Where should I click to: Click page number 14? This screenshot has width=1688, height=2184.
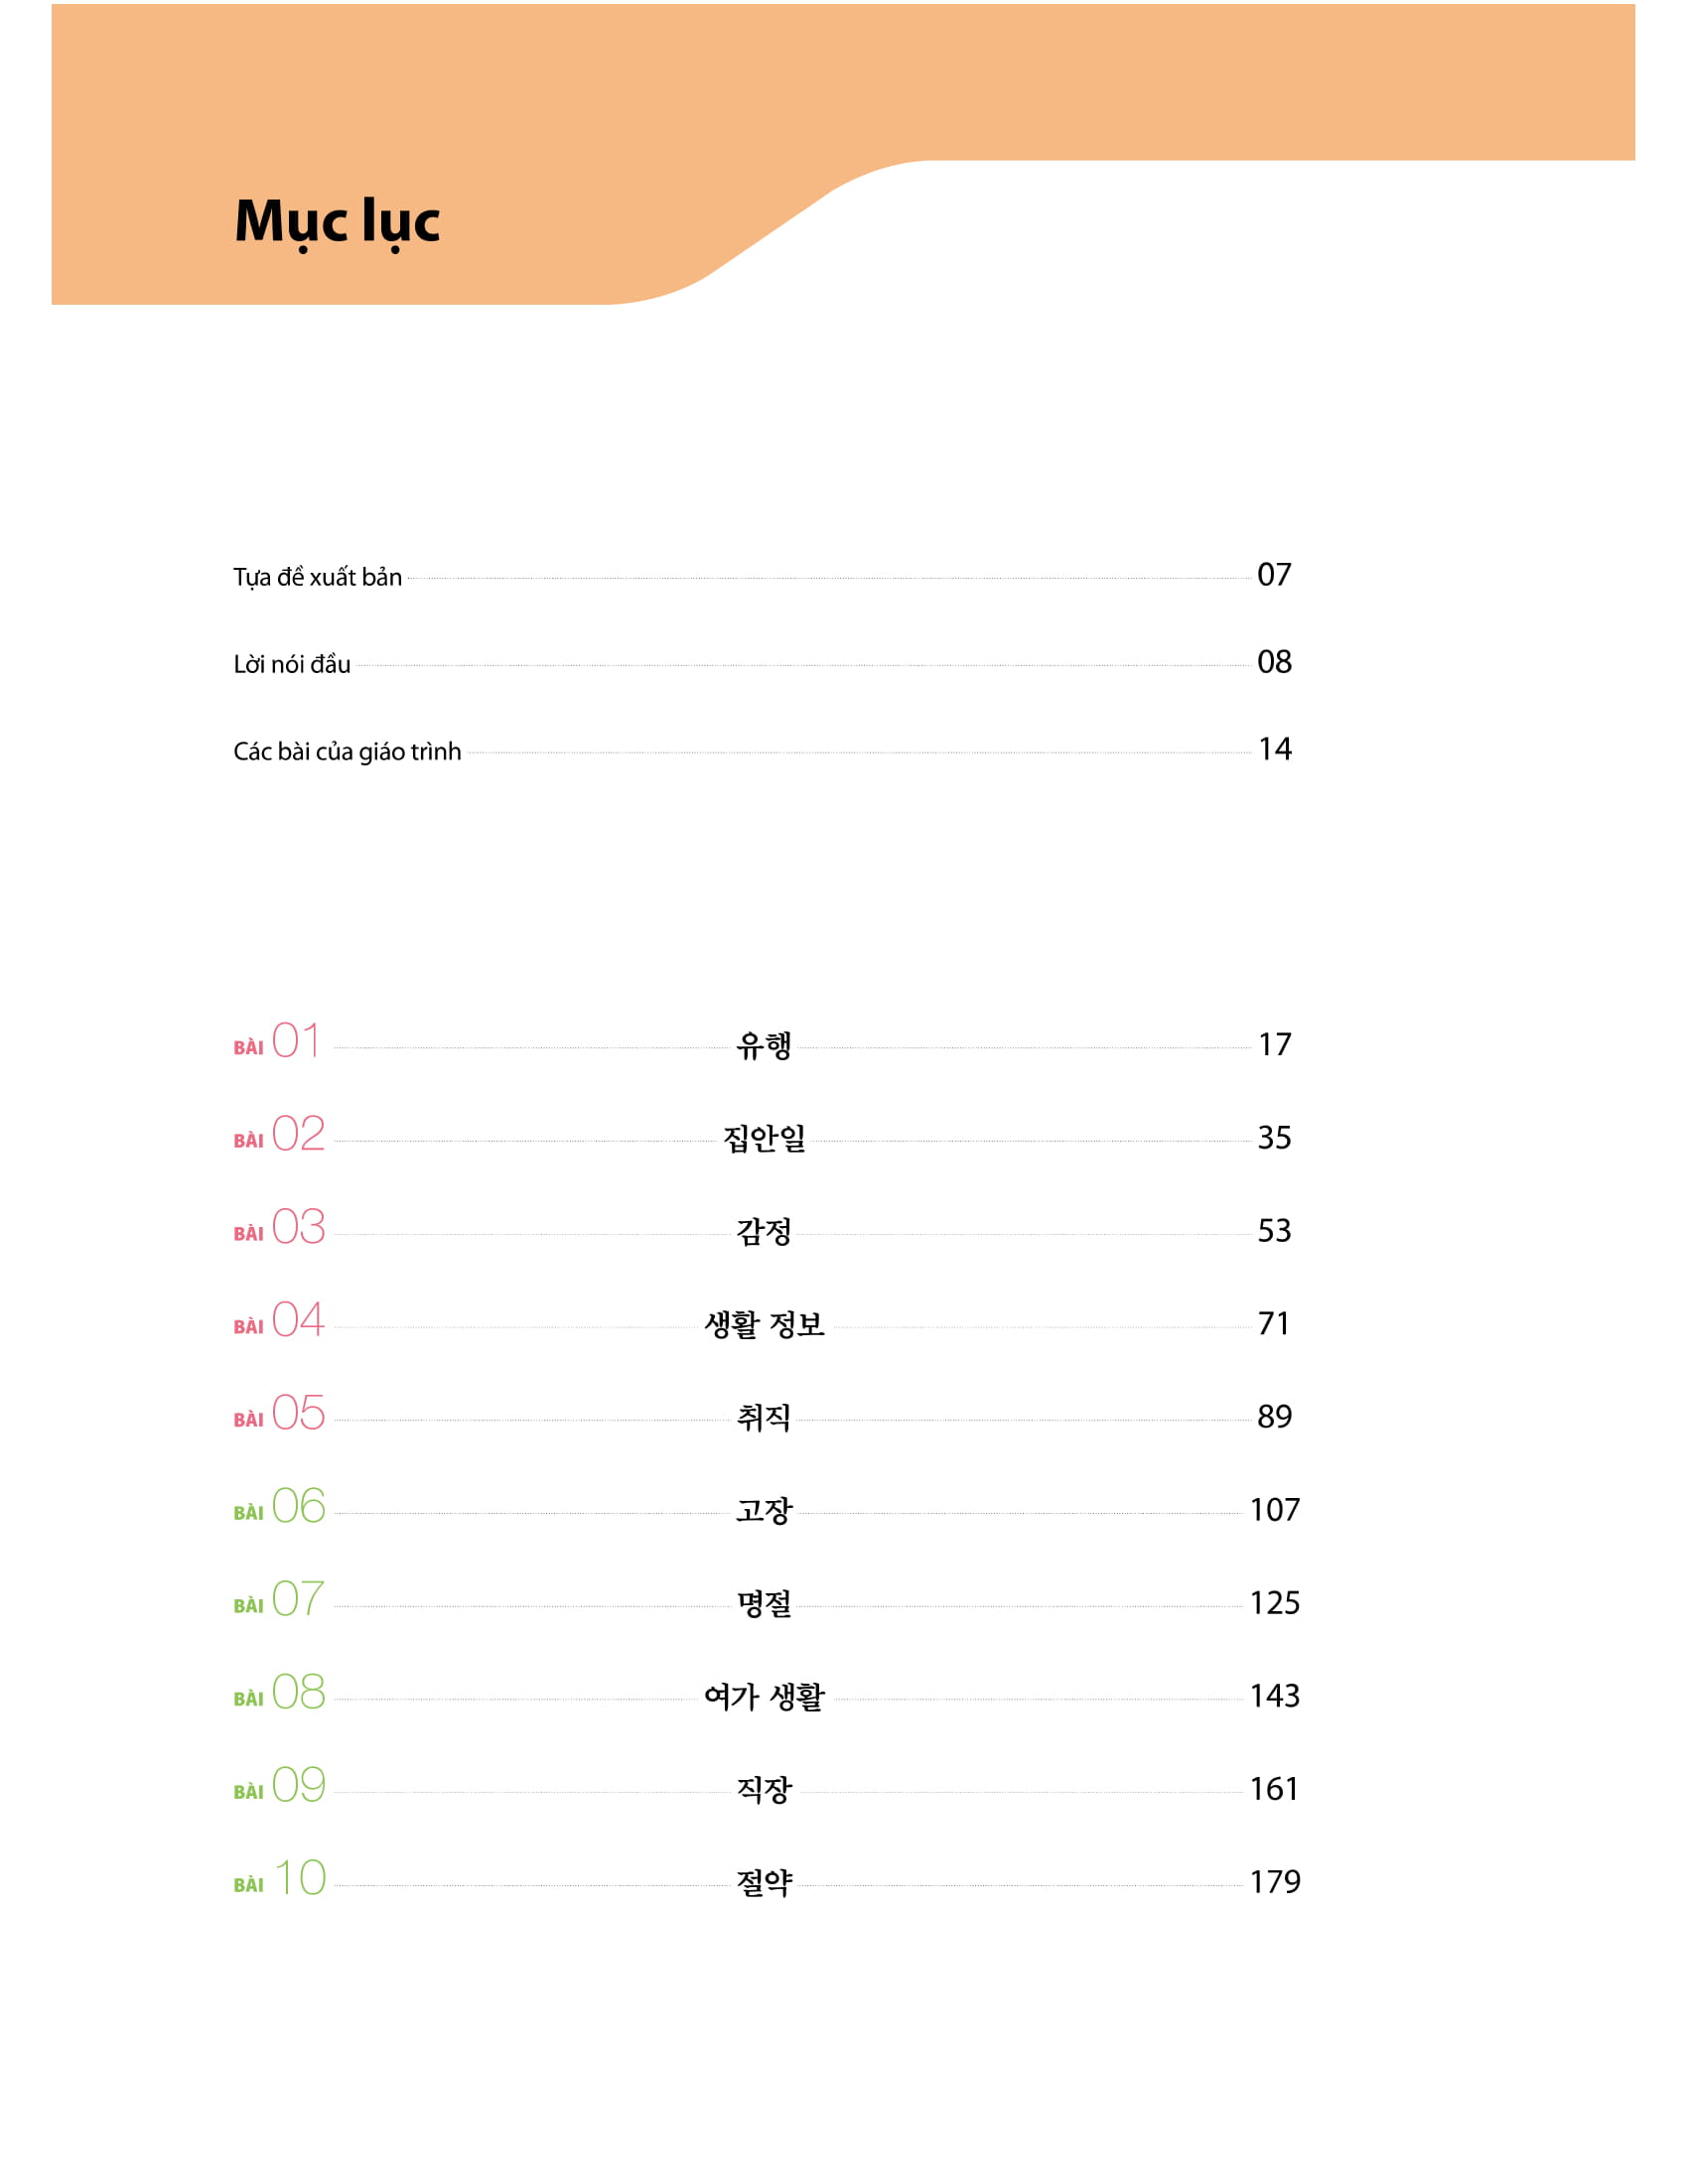click(x=1274, y=749)
